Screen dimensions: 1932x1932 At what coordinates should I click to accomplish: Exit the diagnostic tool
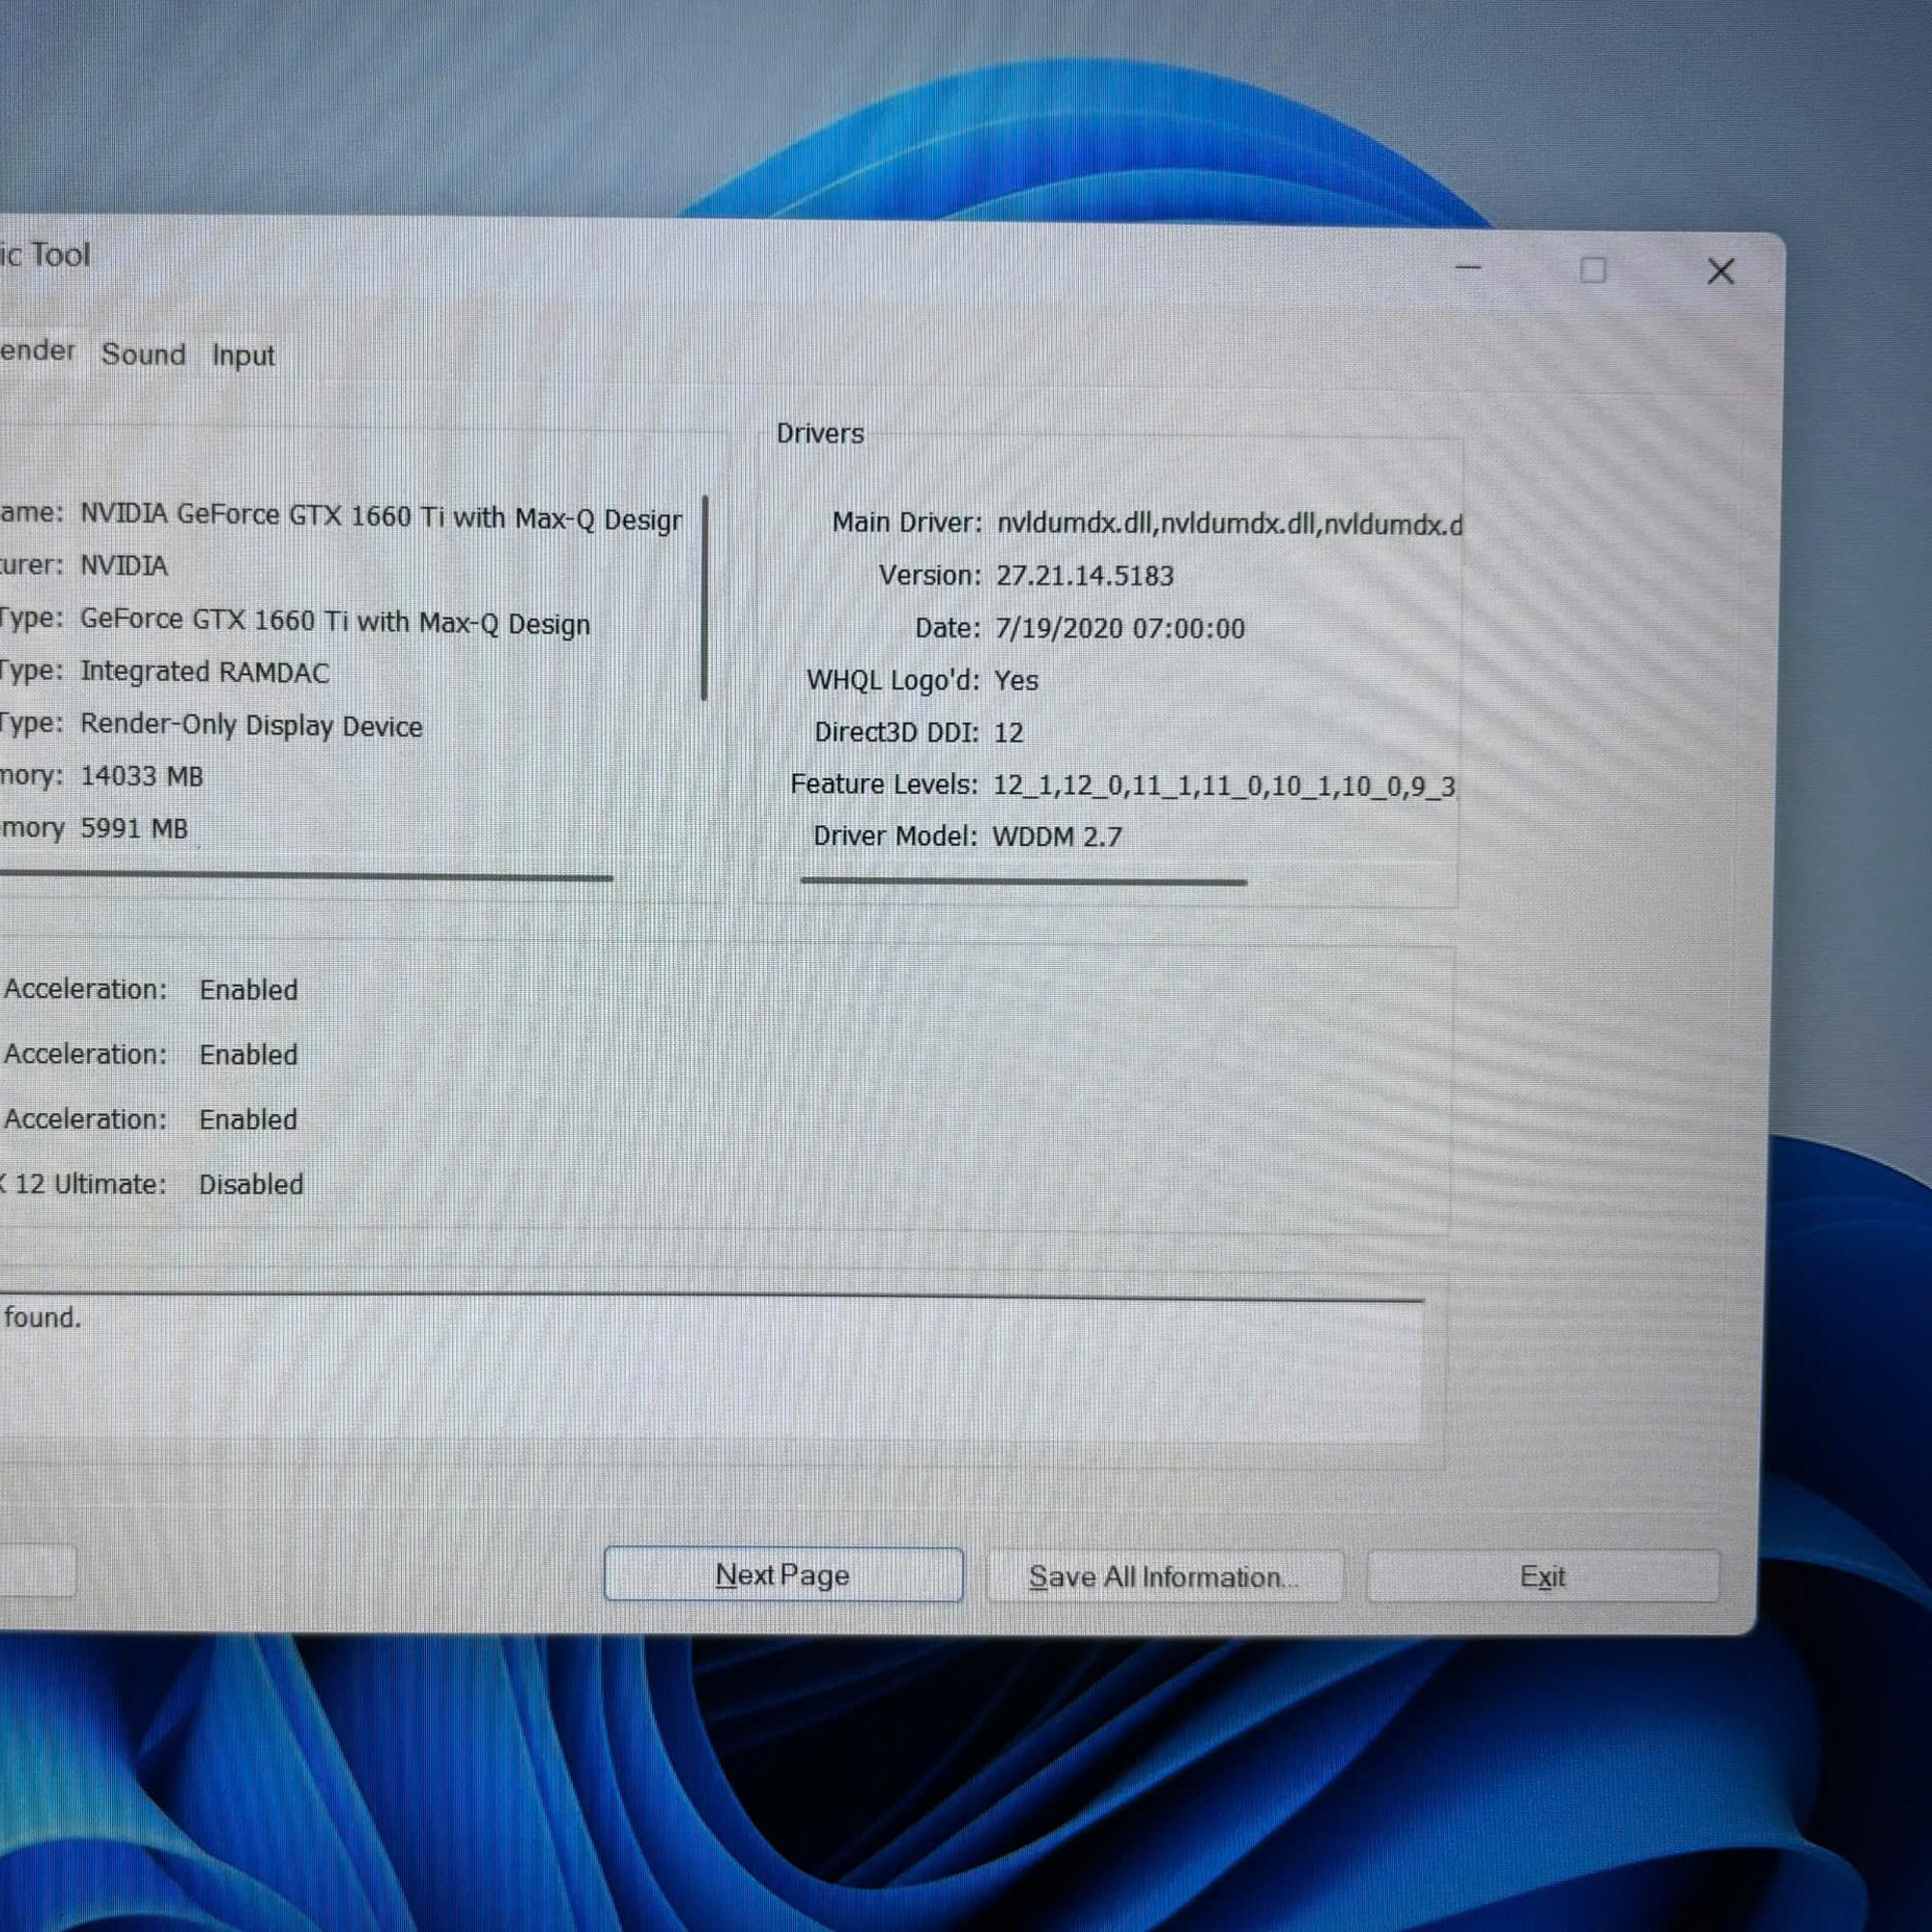coord(1542,1577)
